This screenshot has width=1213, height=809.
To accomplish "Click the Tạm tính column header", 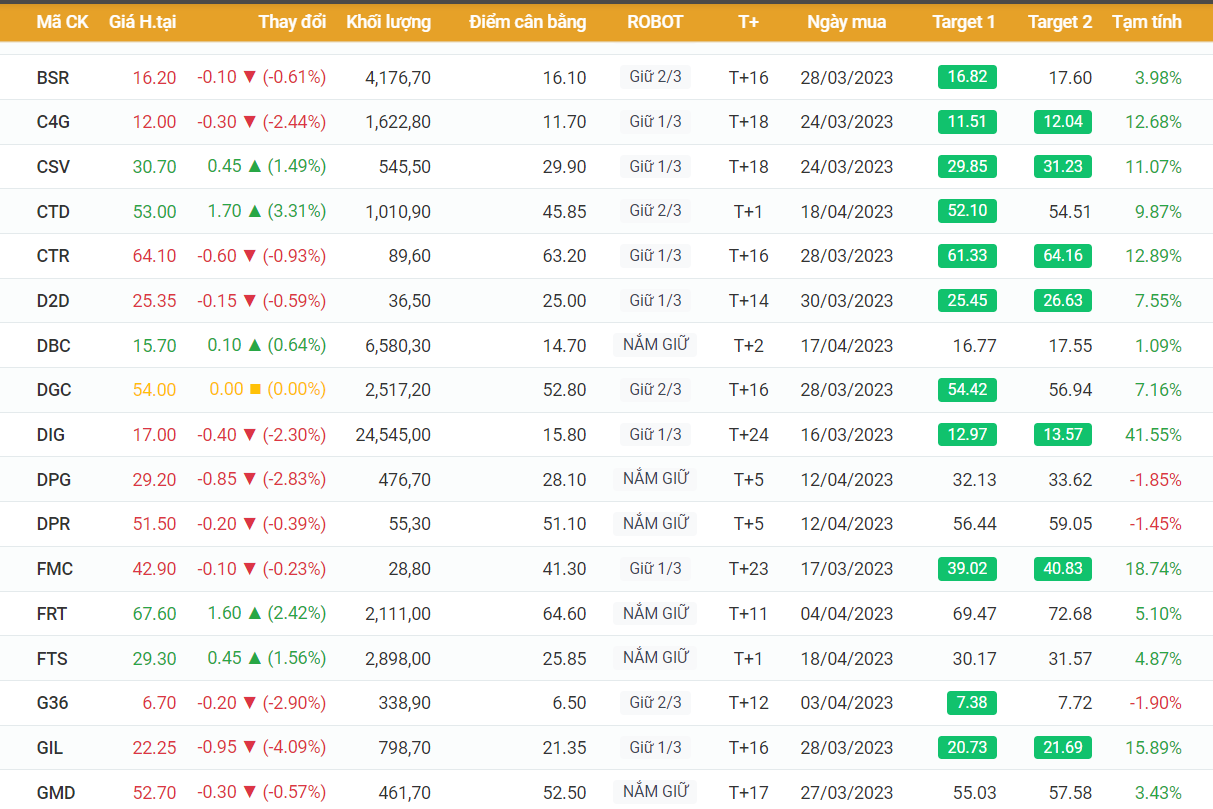I will (x=1146, y=21).
